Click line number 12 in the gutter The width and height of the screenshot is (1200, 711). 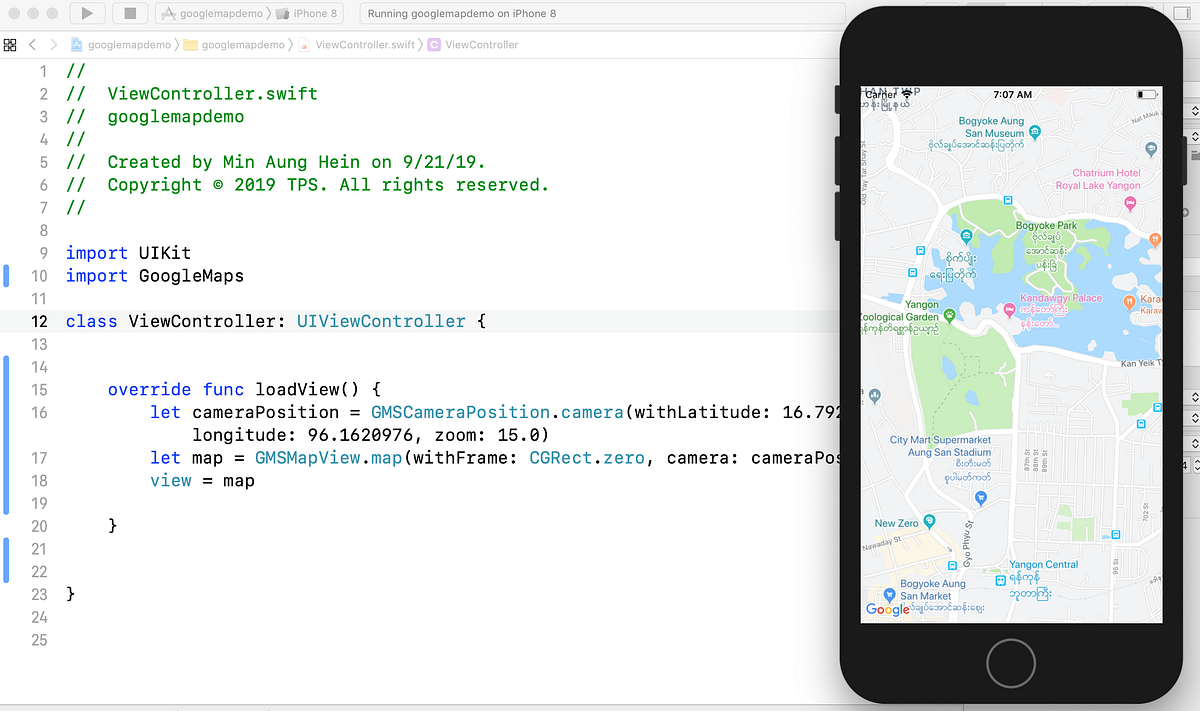(39, 321)
